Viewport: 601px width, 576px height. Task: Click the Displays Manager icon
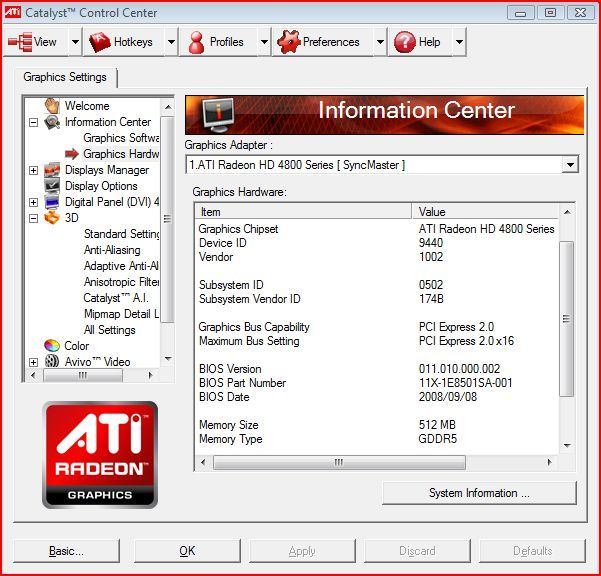[52, 170]
